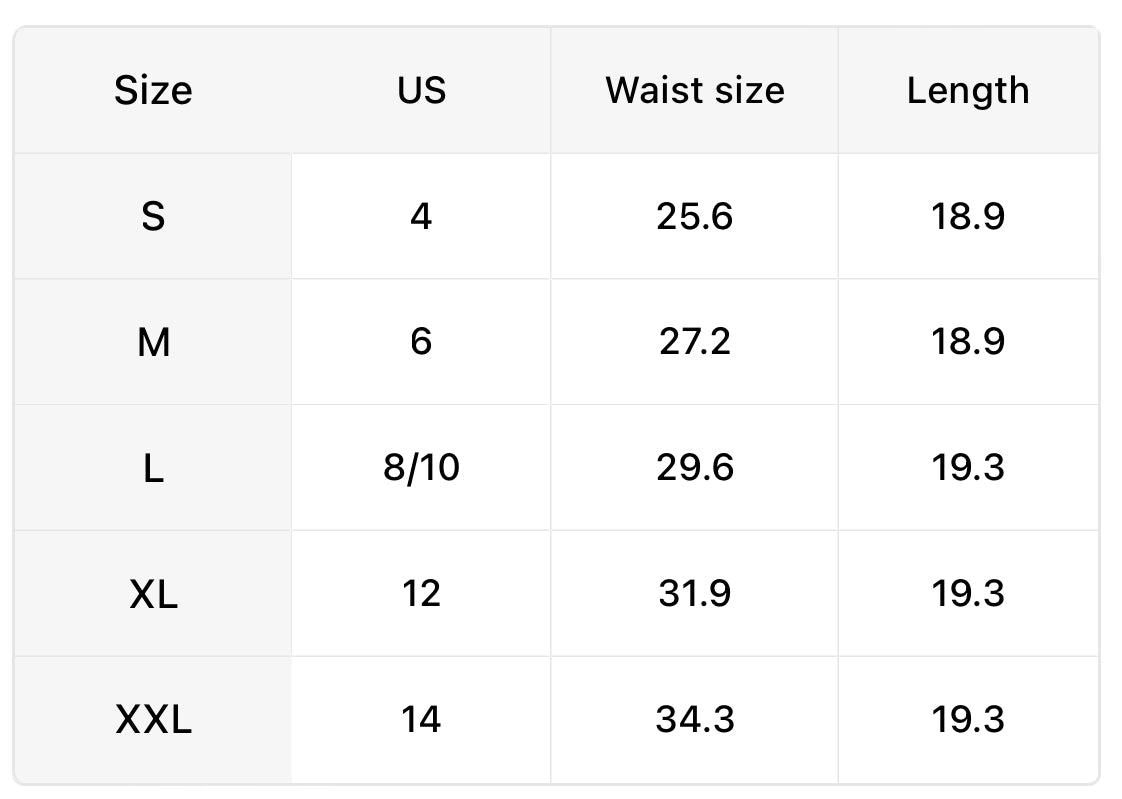Click the US column header
This screenshot has width=1122, height=799.
click(x=421, y=91)
